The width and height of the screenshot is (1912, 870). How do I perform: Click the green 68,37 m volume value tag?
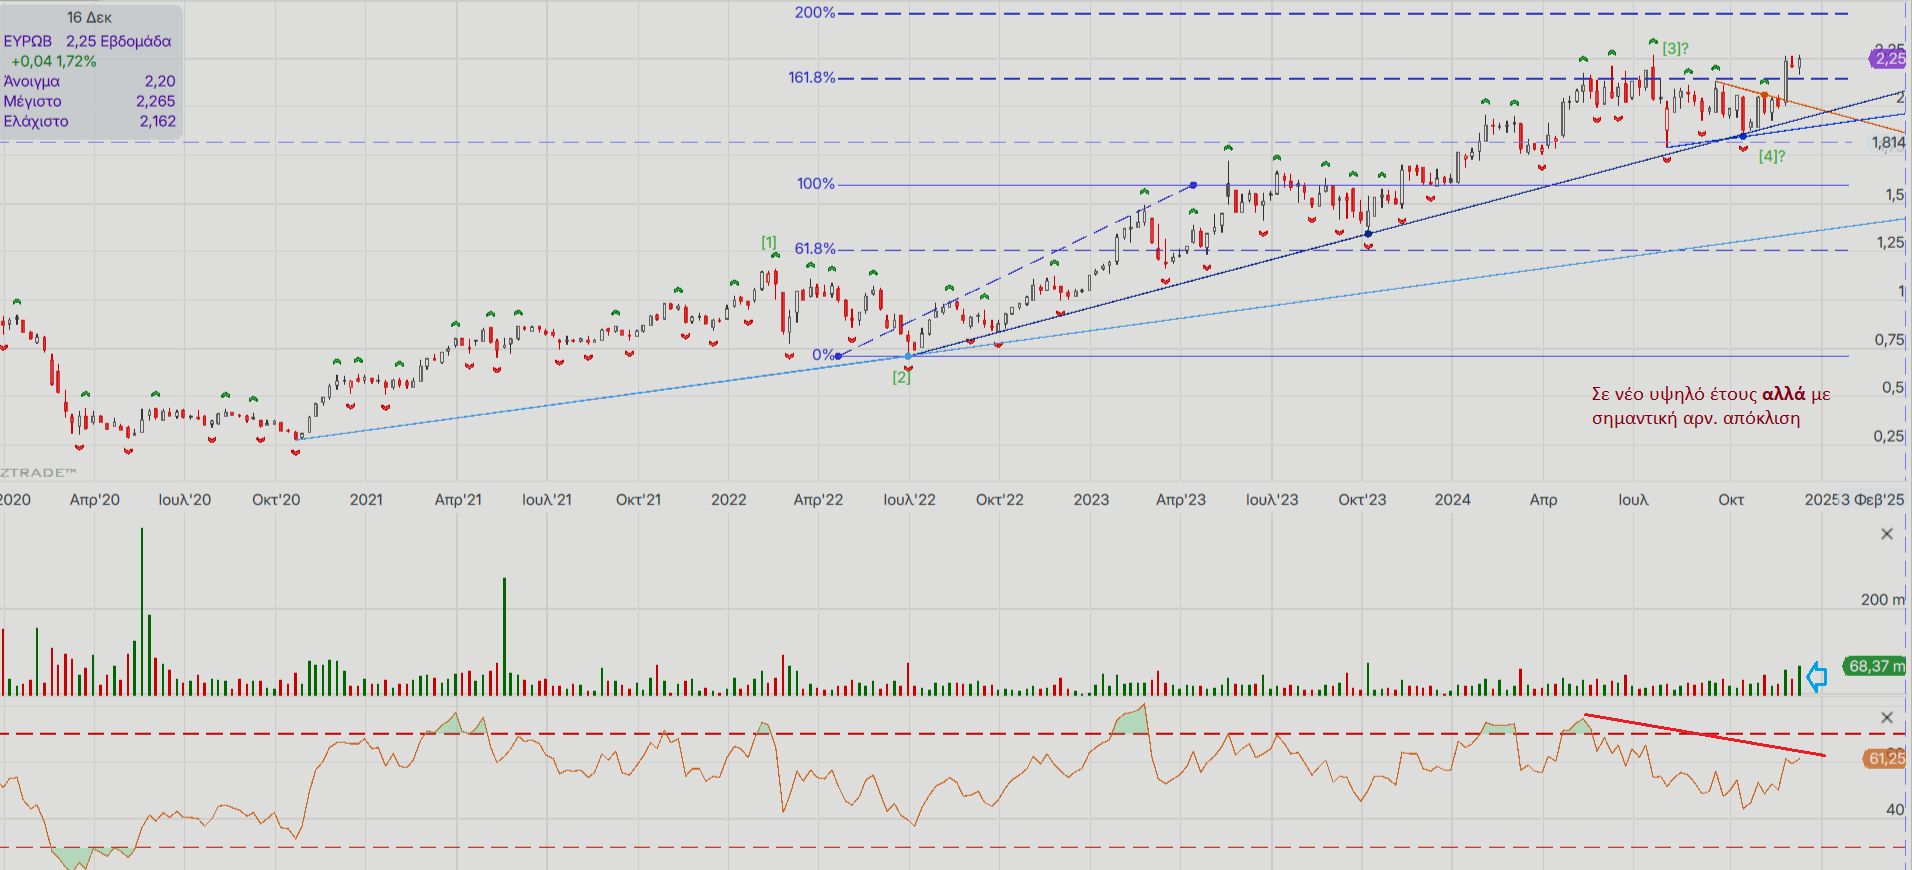click(x=1875, y=666)
